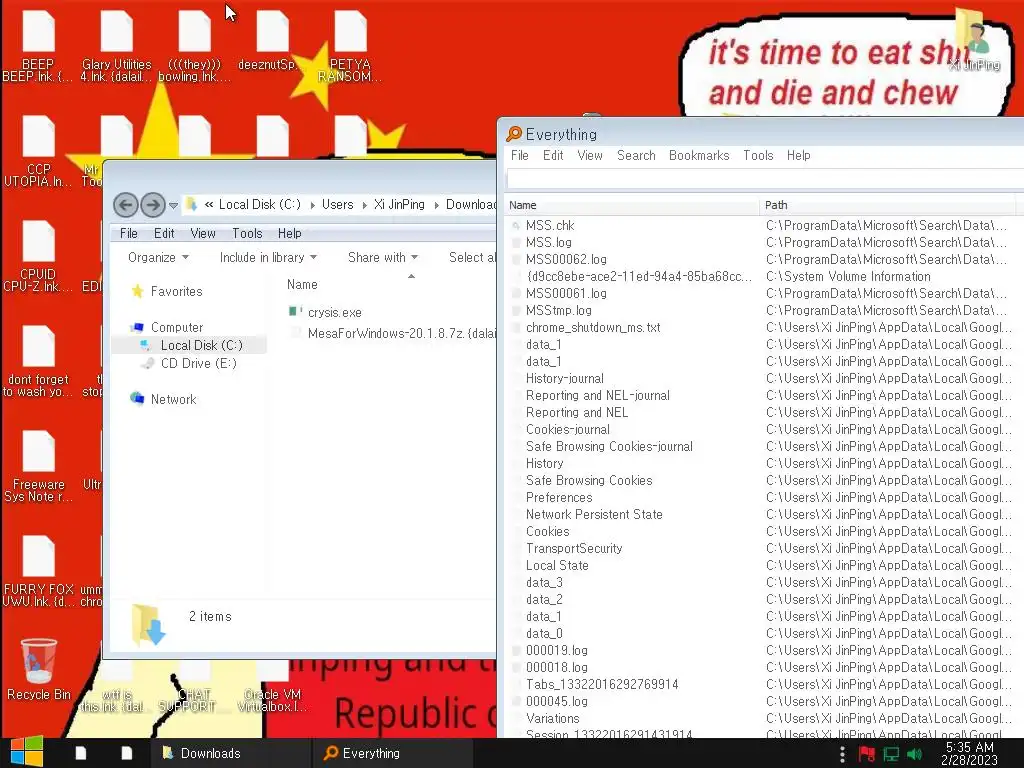Open the Tools menu in Downloads window

point(247,233)
